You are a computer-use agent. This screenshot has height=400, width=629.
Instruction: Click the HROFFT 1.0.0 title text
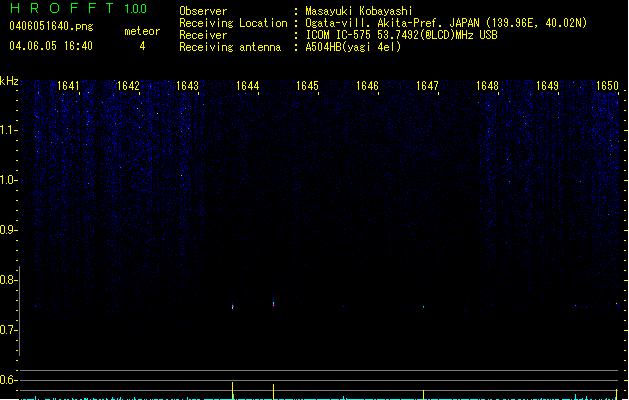pos(79,8)
